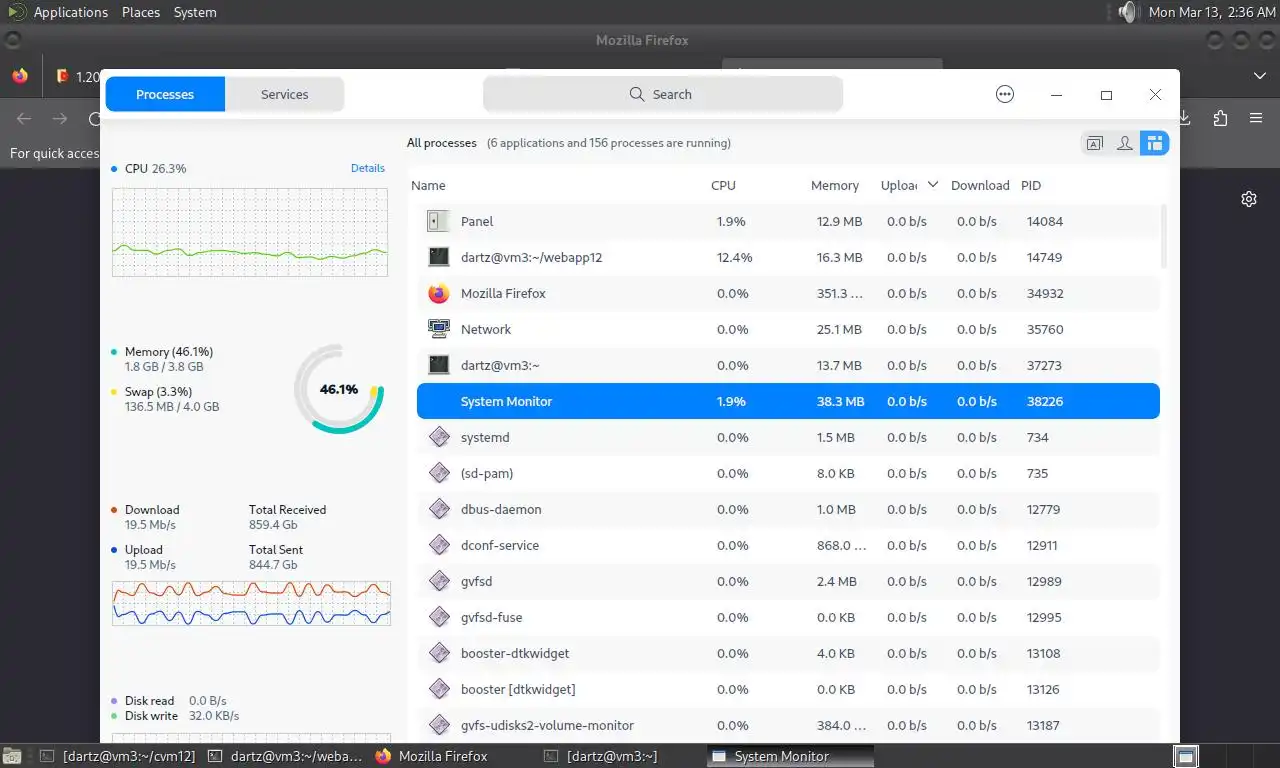Image resolution: width=1280 pixels, height=768 pixels.
Task: Click the process list vertical scrollbar
Action: (1163, 236)
